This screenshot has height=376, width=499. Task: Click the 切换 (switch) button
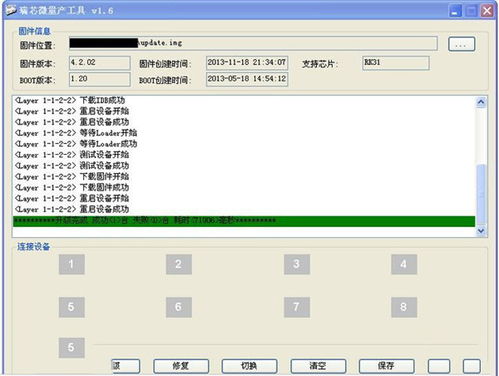click(249, 366)
